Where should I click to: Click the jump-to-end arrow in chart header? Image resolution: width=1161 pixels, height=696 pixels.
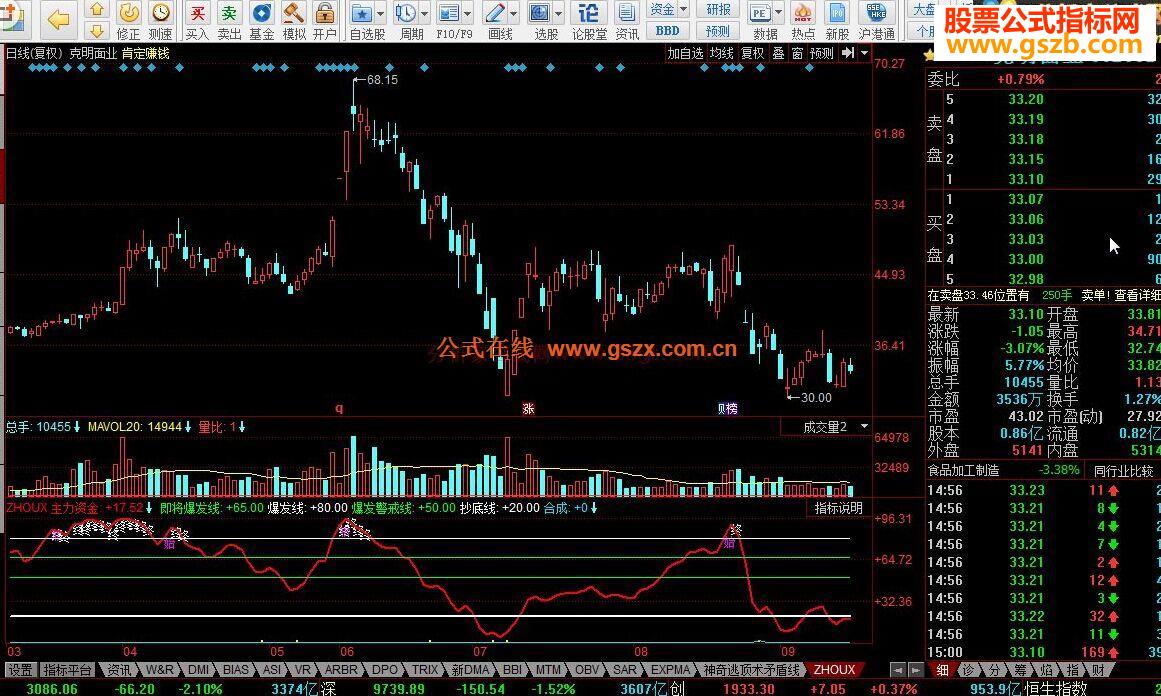click(x=849, y=53)
